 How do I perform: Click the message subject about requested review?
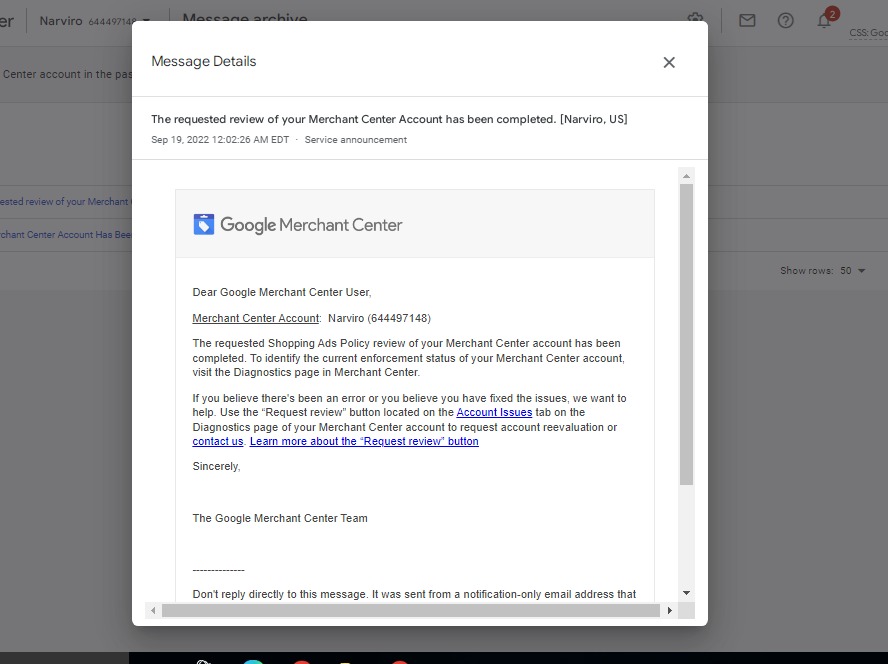[x=389, y=120]
